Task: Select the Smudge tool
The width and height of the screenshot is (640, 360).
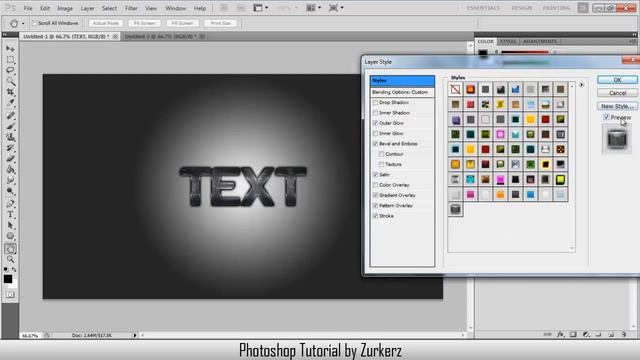Action: coord(10,180)
